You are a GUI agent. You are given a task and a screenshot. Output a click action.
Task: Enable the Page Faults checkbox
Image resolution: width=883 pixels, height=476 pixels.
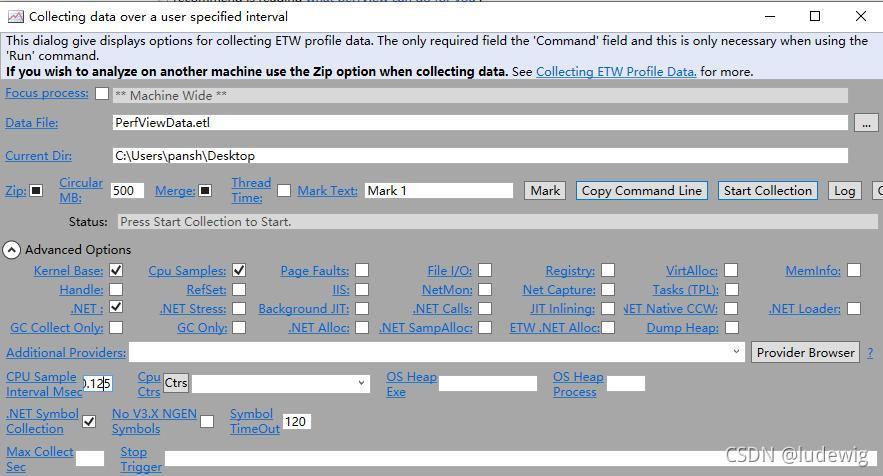pyautogui.click(x=362, y=270)
